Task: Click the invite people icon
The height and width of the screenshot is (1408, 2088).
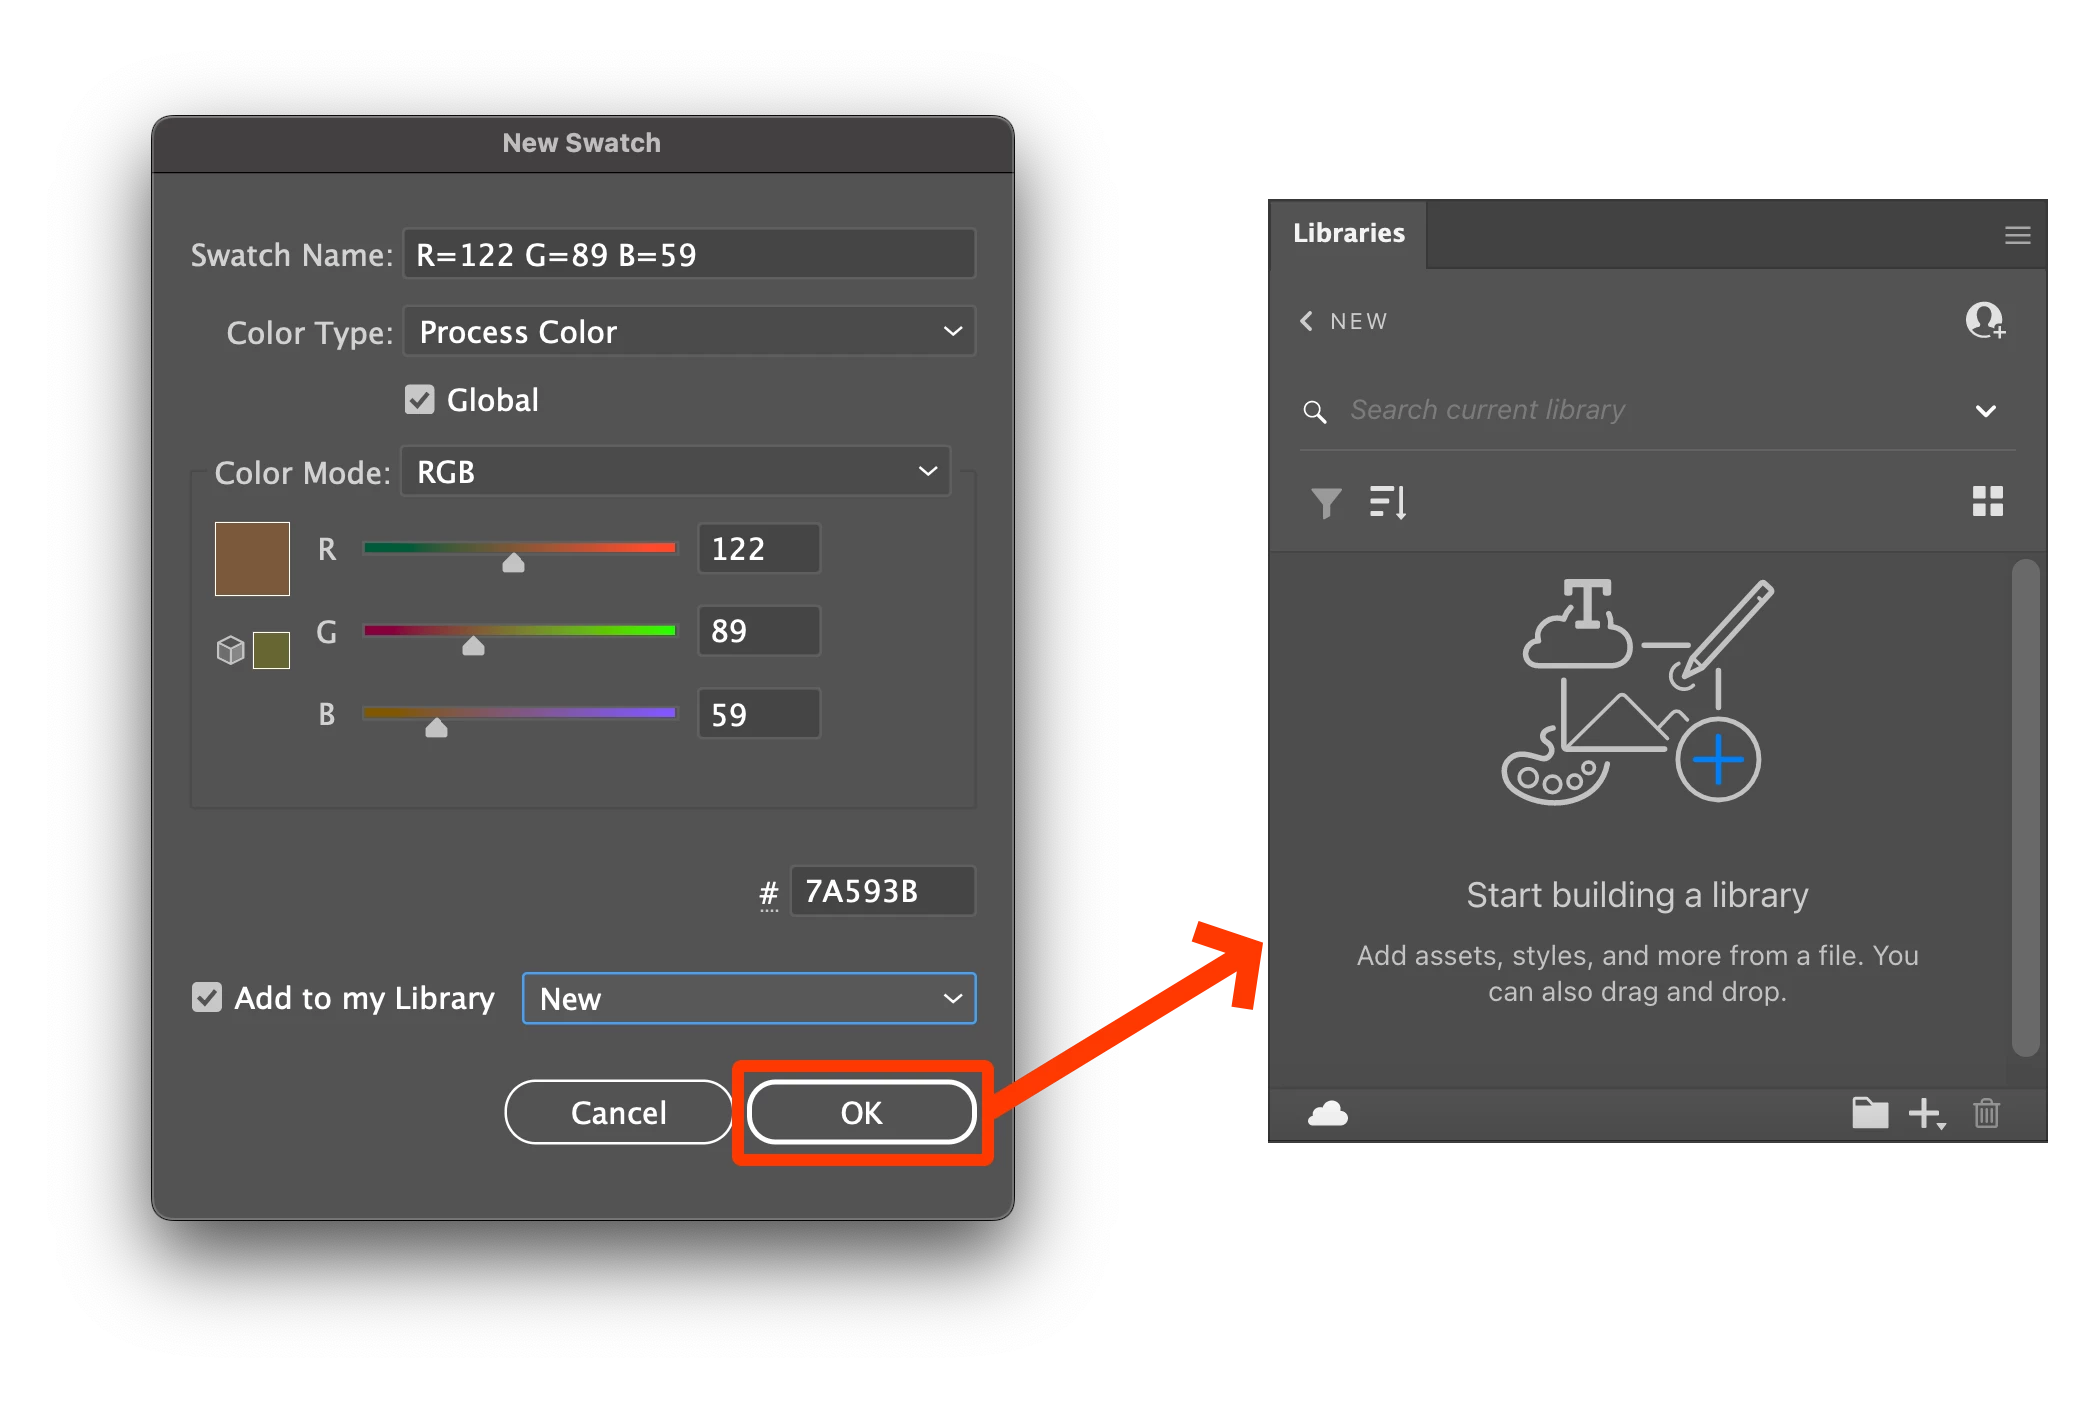Action: point(1985,321)
